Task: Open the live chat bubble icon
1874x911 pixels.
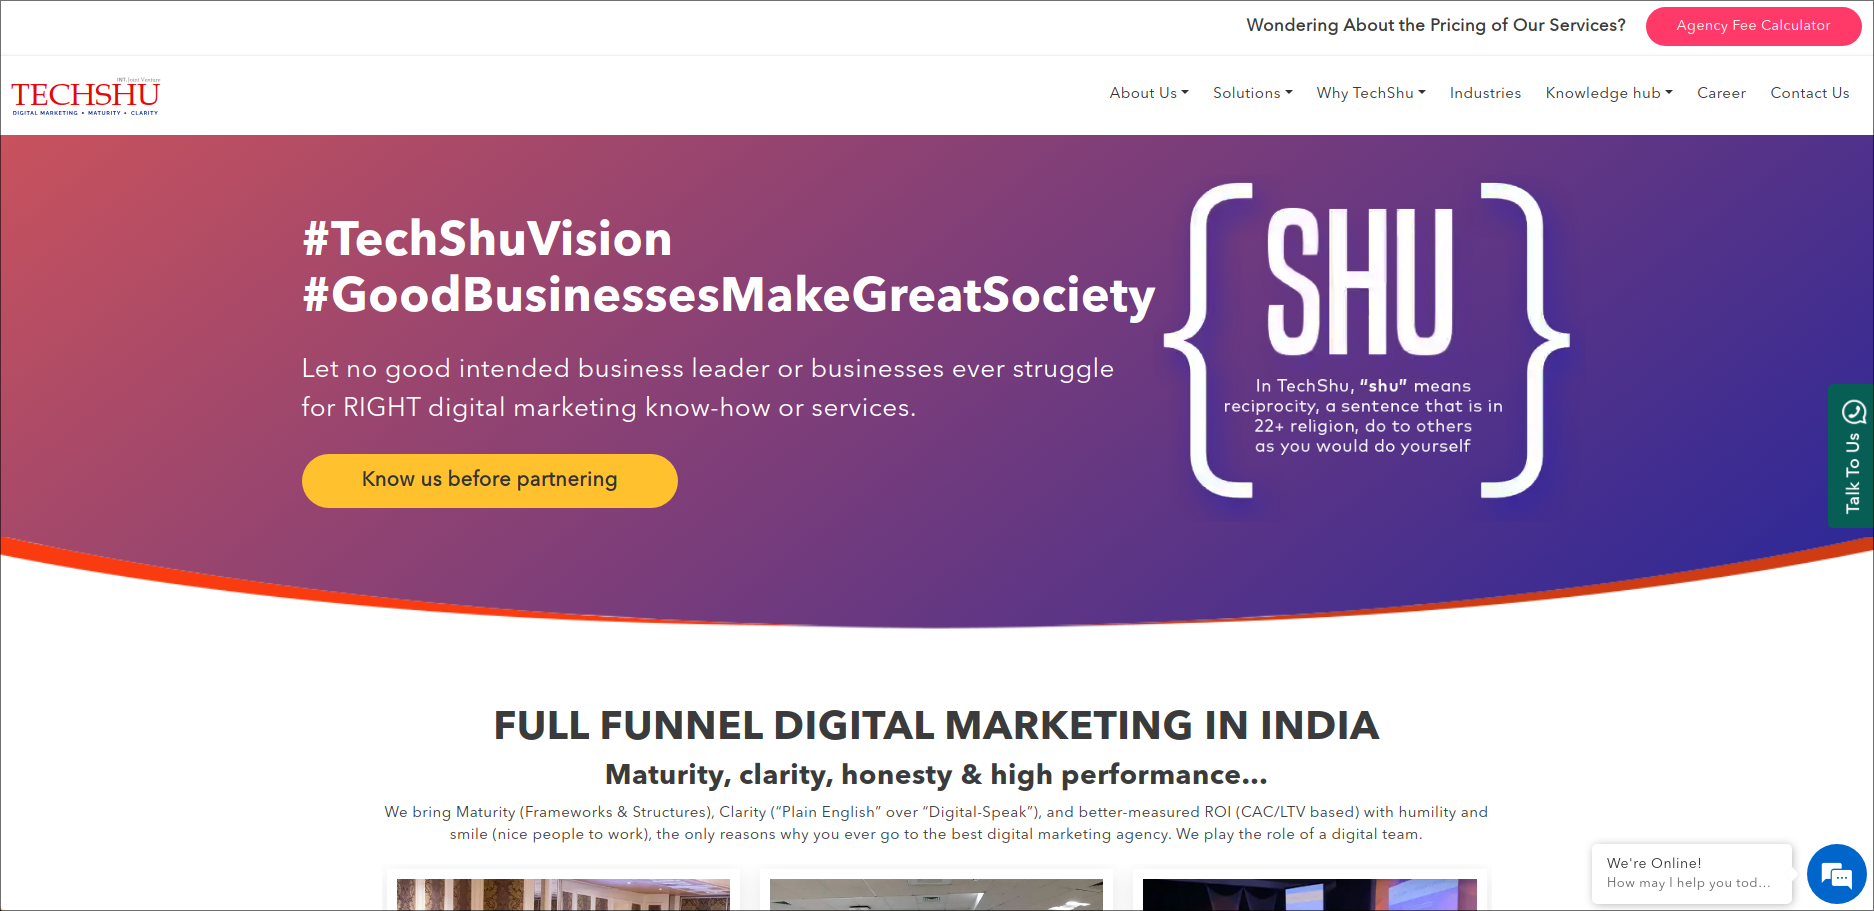Action: [1836, 875]
